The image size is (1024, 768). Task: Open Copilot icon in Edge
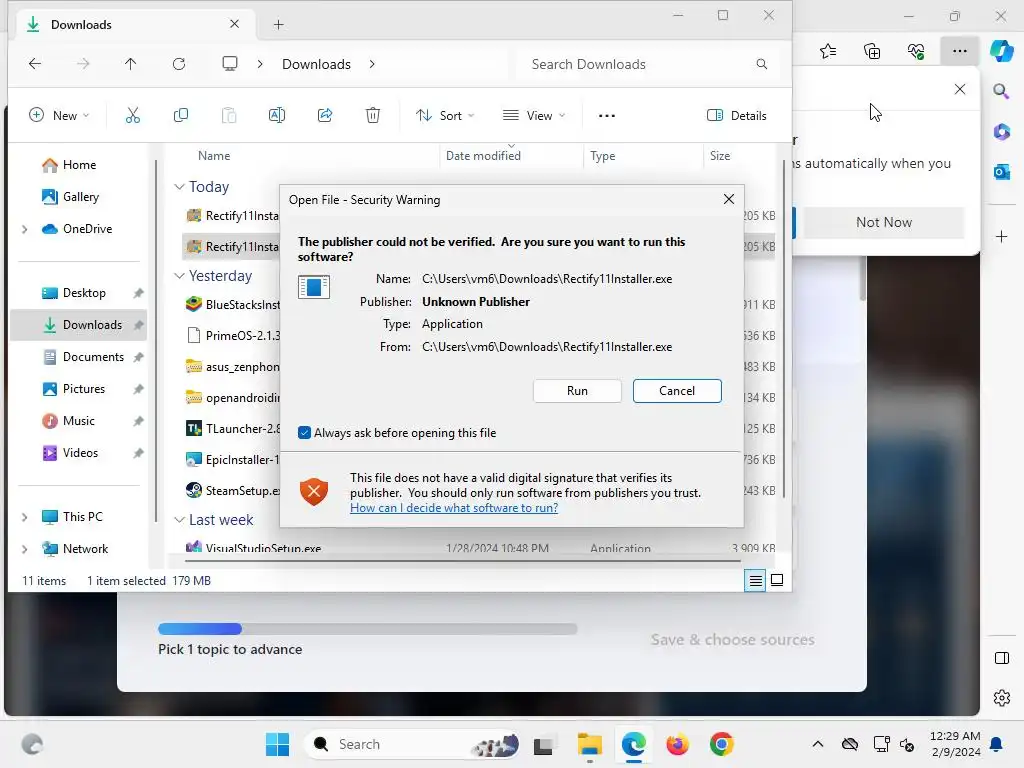click(x=1002, y=51)
